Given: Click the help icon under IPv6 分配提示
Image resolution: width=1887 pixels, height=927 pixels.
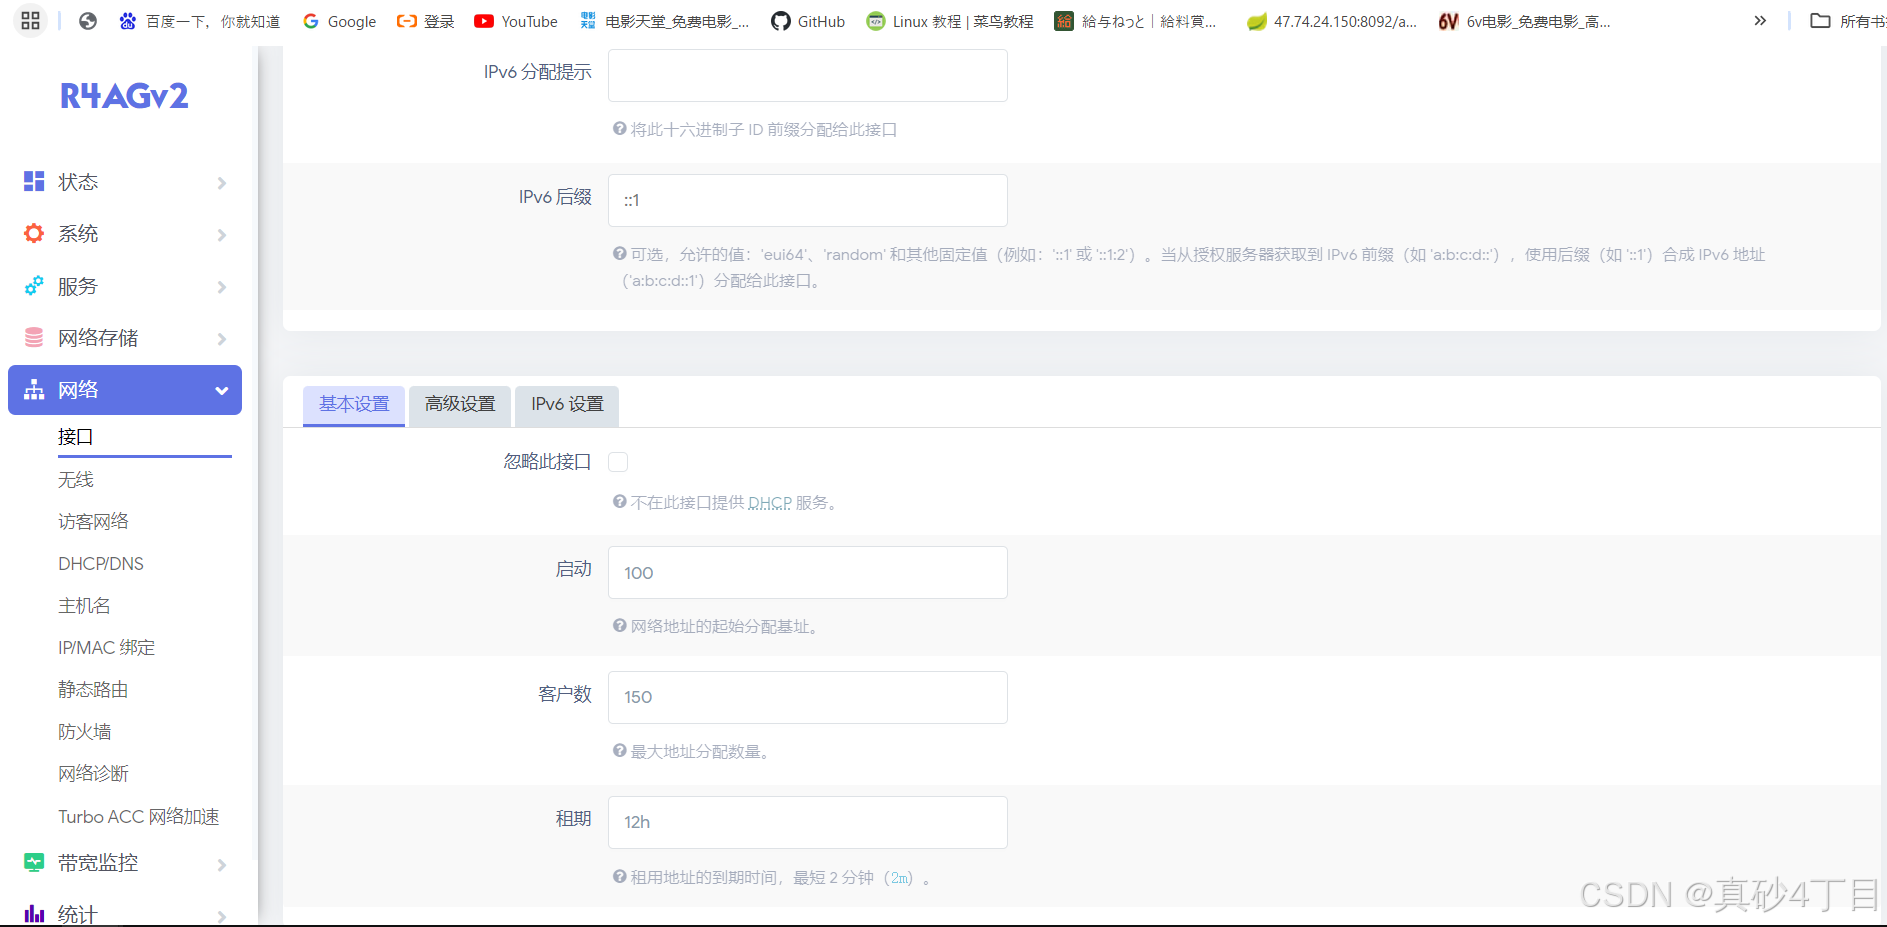Looking at the screenshot, I should [x=620, y=129].
